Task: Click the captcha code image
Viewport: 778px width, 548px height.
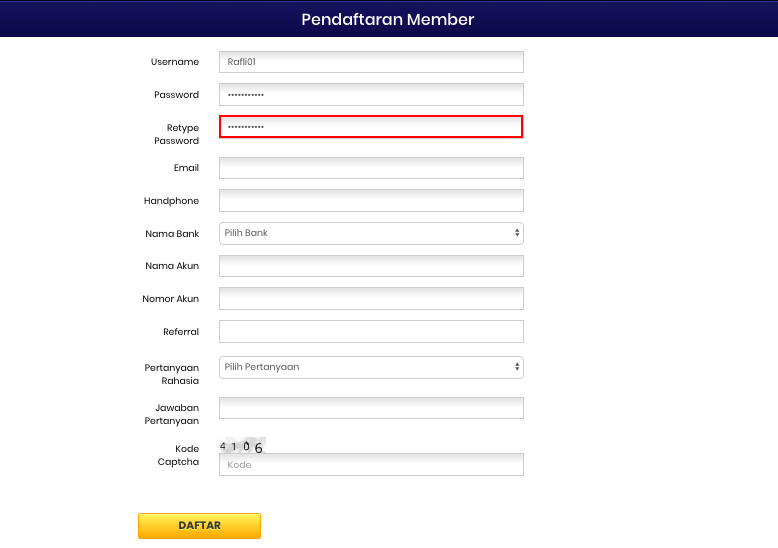Action: coord(242,446)
